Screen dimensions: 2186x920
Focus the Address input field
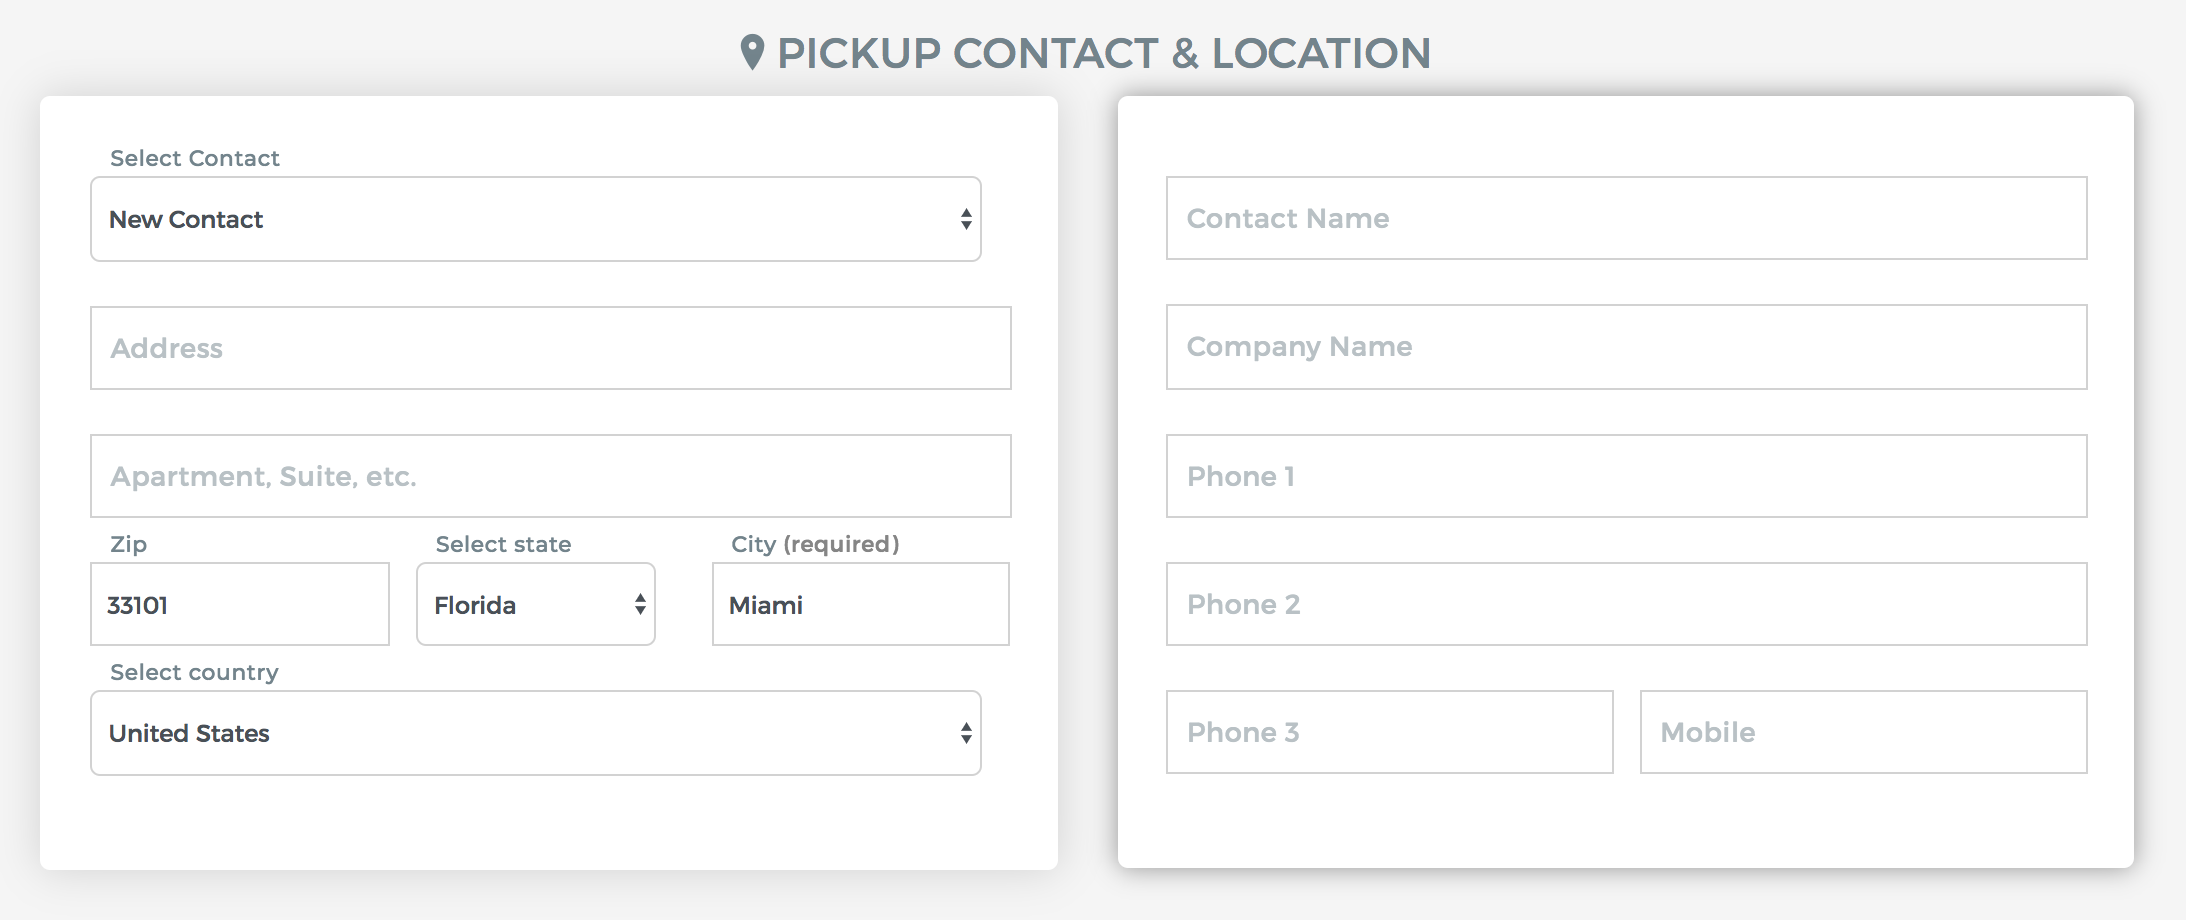(551, 348)
